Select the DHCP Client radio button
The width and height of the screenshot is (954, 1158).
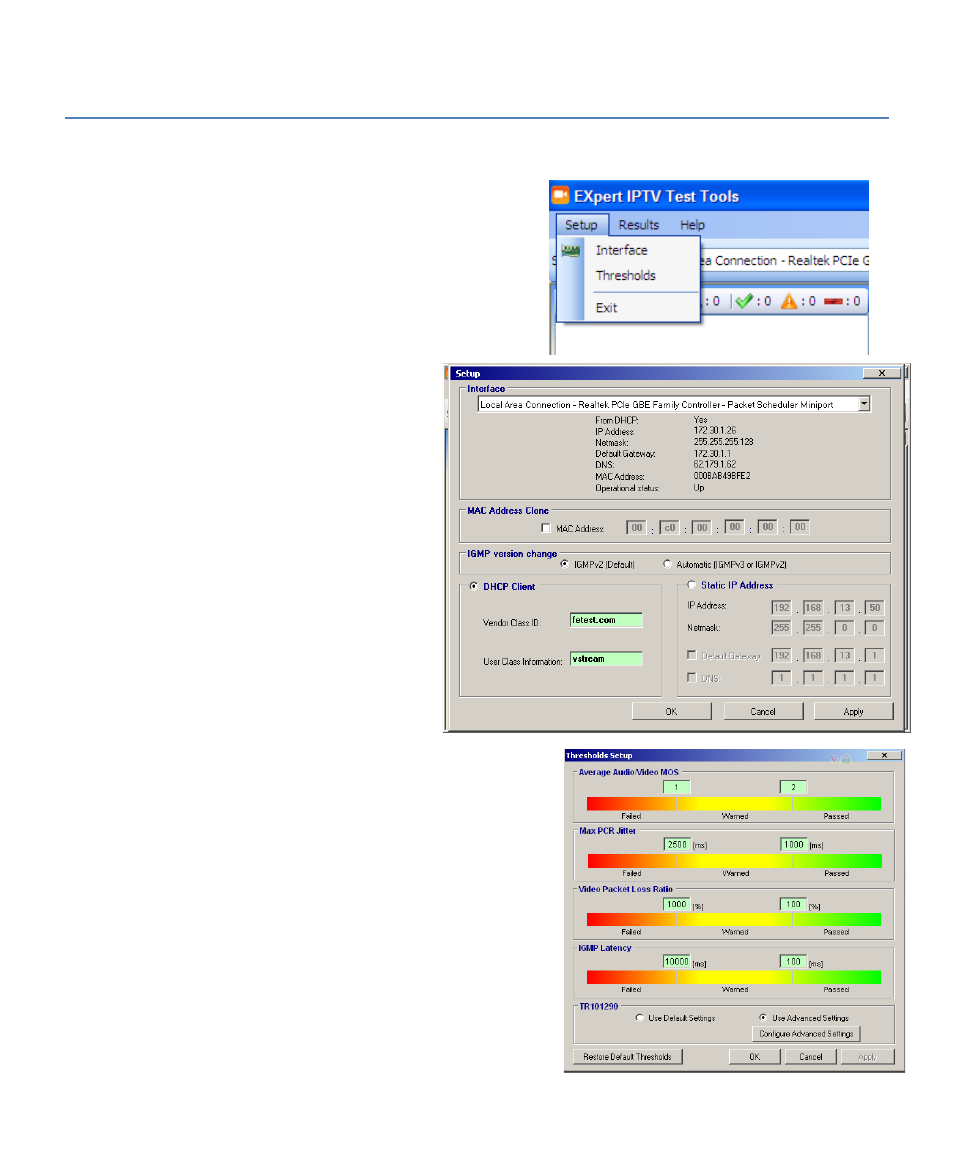(x=473, y=586)
